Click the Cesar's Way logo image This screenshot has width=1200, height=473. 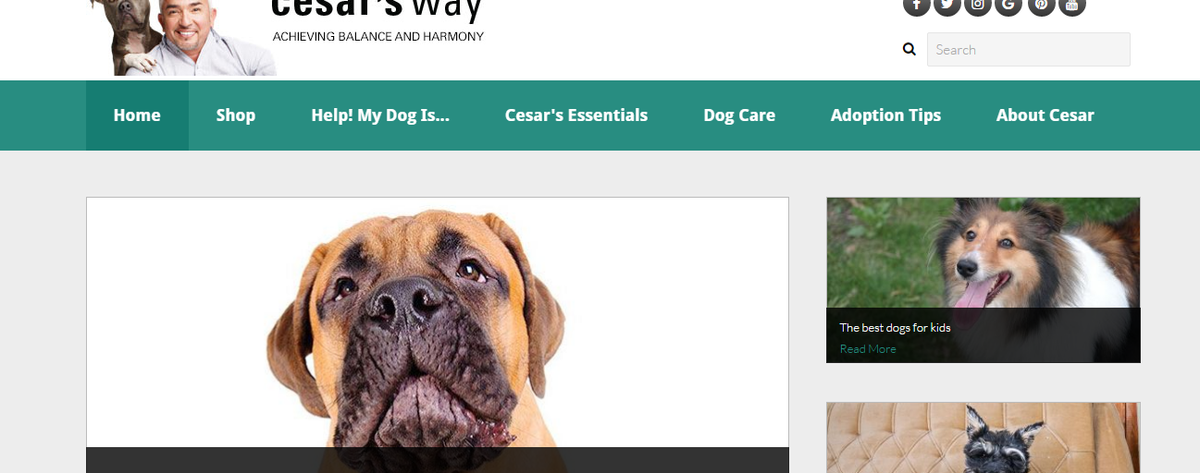(285, 37)
